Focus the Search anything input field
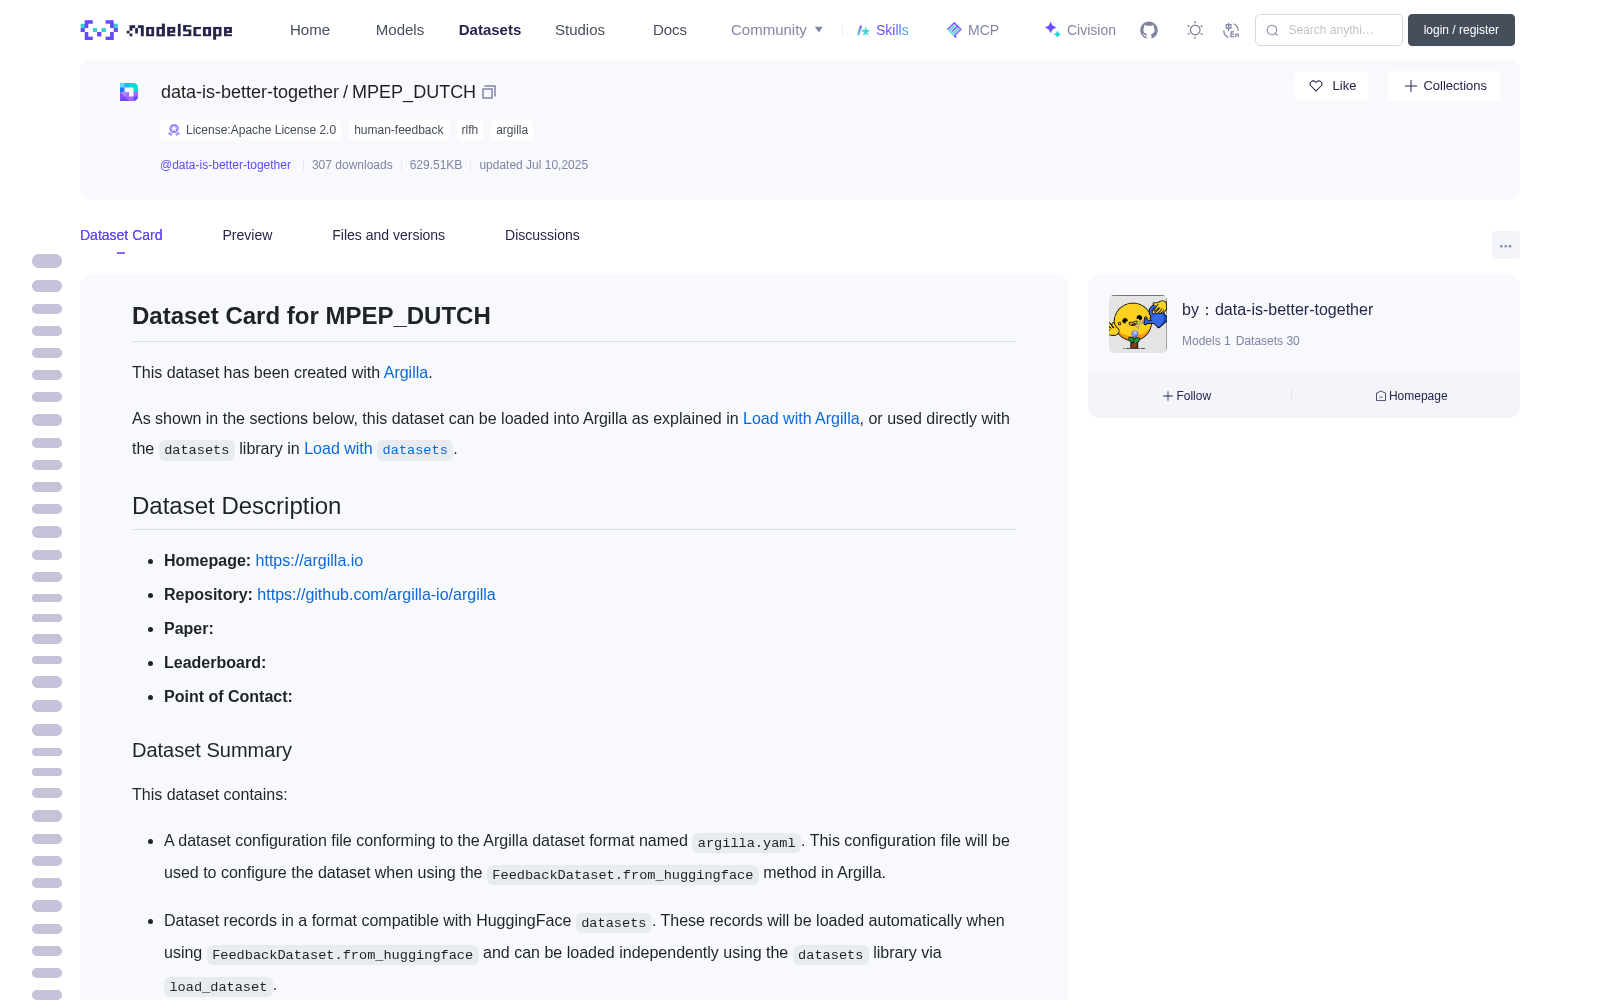The image size is (1600, 1000). click(1329, 30)
